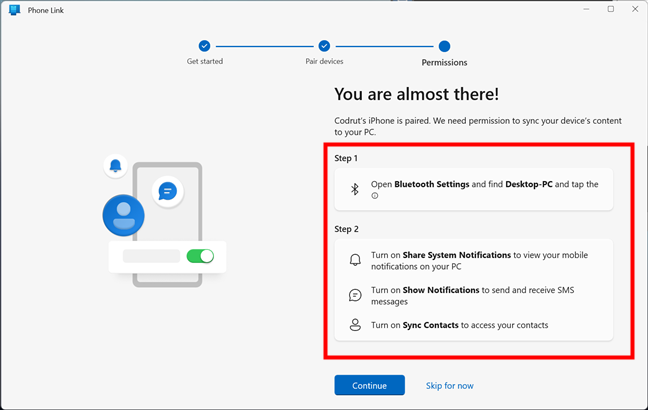The height and width of the screenshot is (410, 648).
Task: Click the 'Get started' step label
Action: (205, 61)
